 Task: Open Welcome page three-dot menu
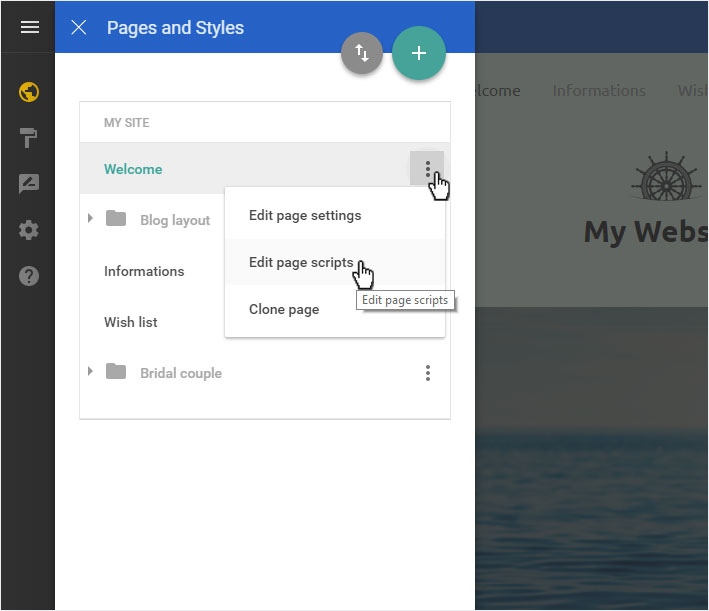427,168
